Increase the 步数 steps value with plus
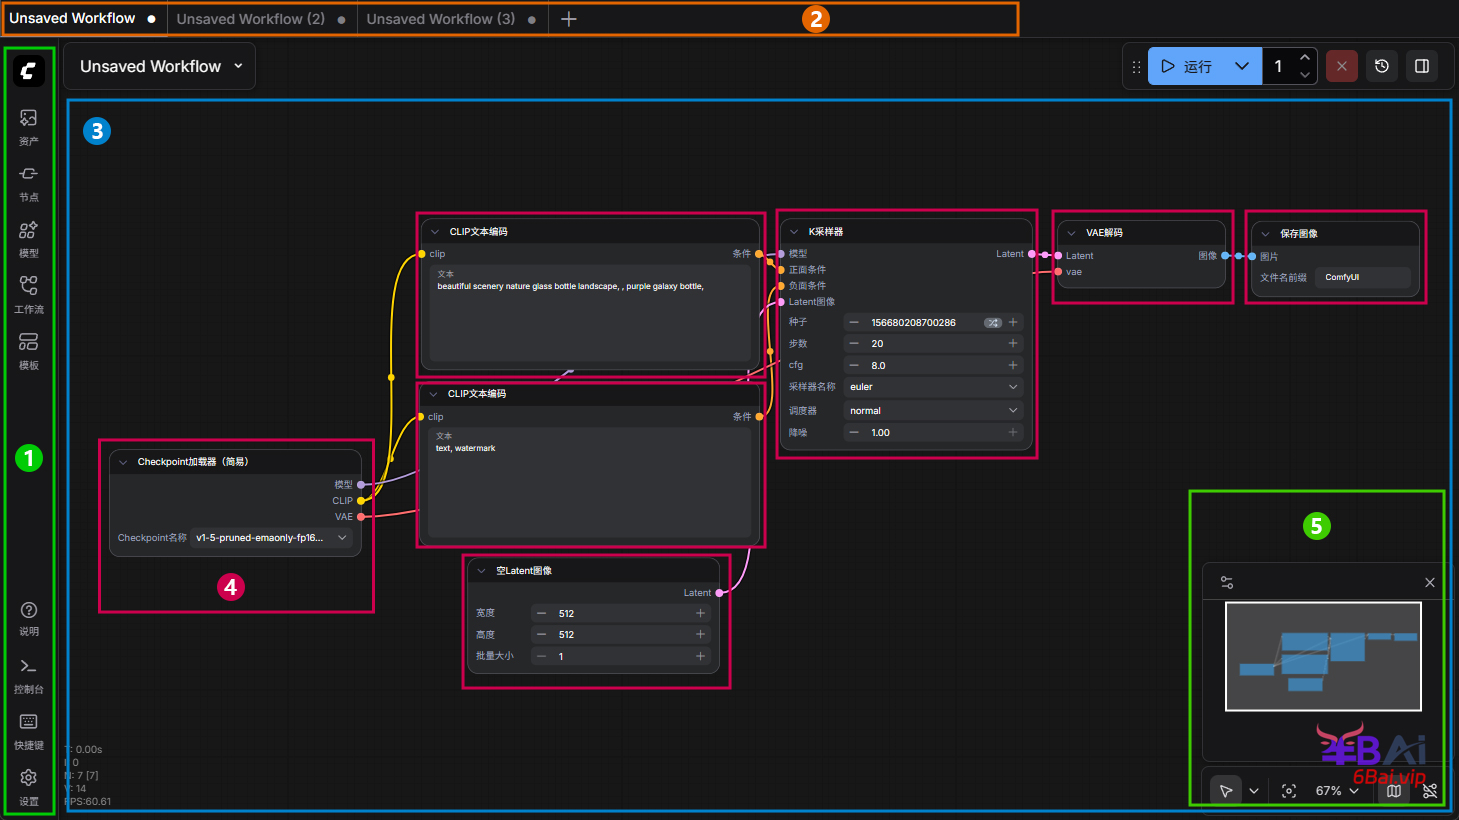 pos(1013,343)
